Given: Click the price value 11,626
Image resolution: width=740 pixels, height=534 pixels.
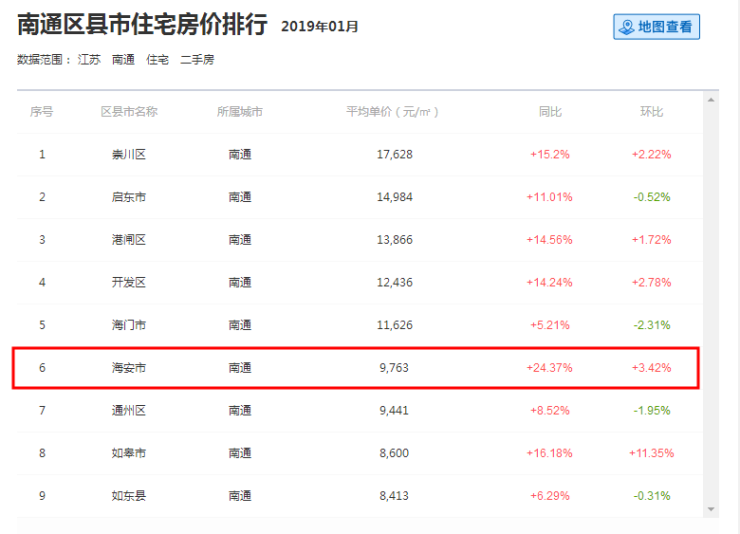Looking at the screenshot, I should click(x=395, y=325).
